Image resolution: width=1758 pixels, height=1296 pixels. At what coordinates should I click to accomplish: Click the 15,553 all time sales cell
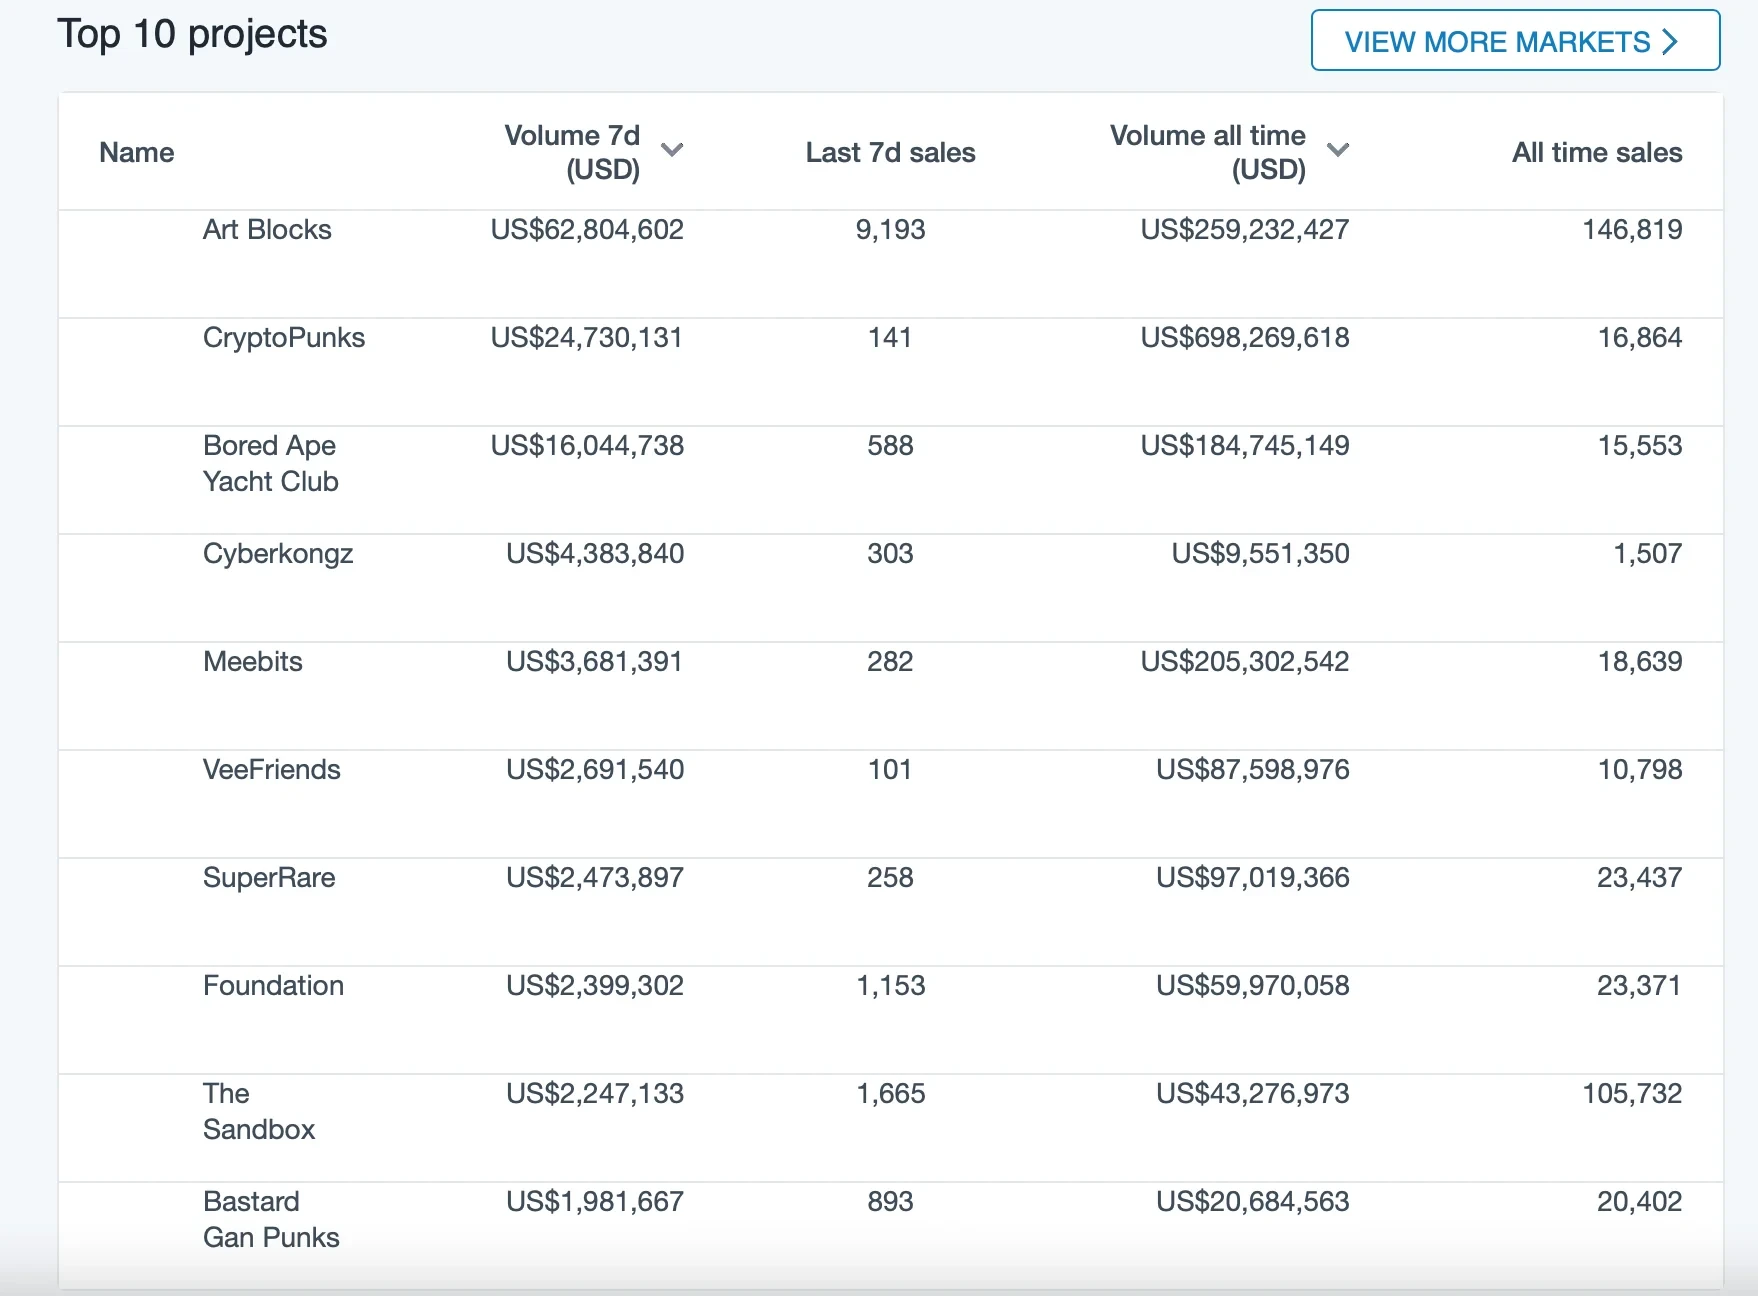click(1640, 446)
